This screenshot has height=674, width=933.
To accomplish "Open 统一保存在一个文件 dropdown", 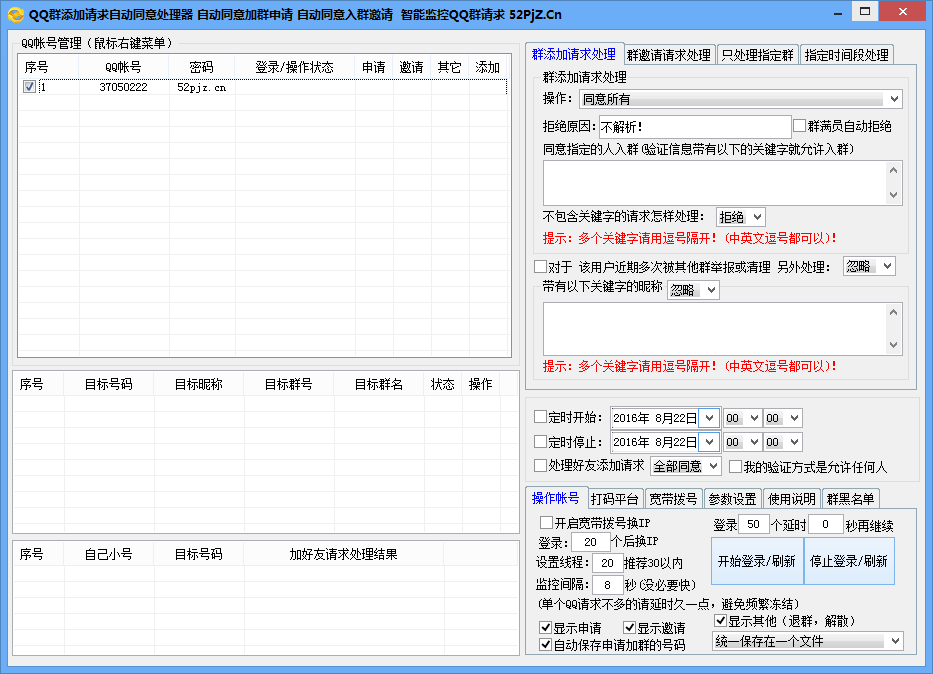I will 807,641.
